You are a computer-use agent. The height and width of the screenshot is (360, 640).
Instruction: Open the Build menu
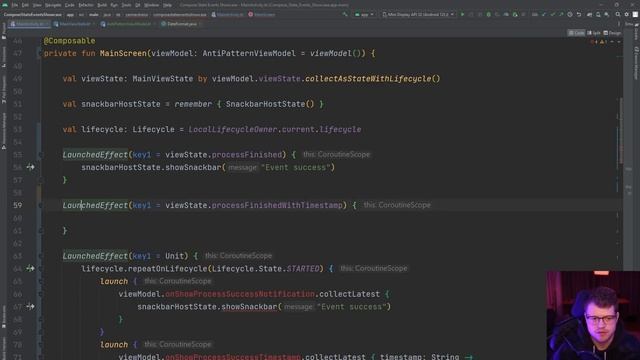coord(102,5)
